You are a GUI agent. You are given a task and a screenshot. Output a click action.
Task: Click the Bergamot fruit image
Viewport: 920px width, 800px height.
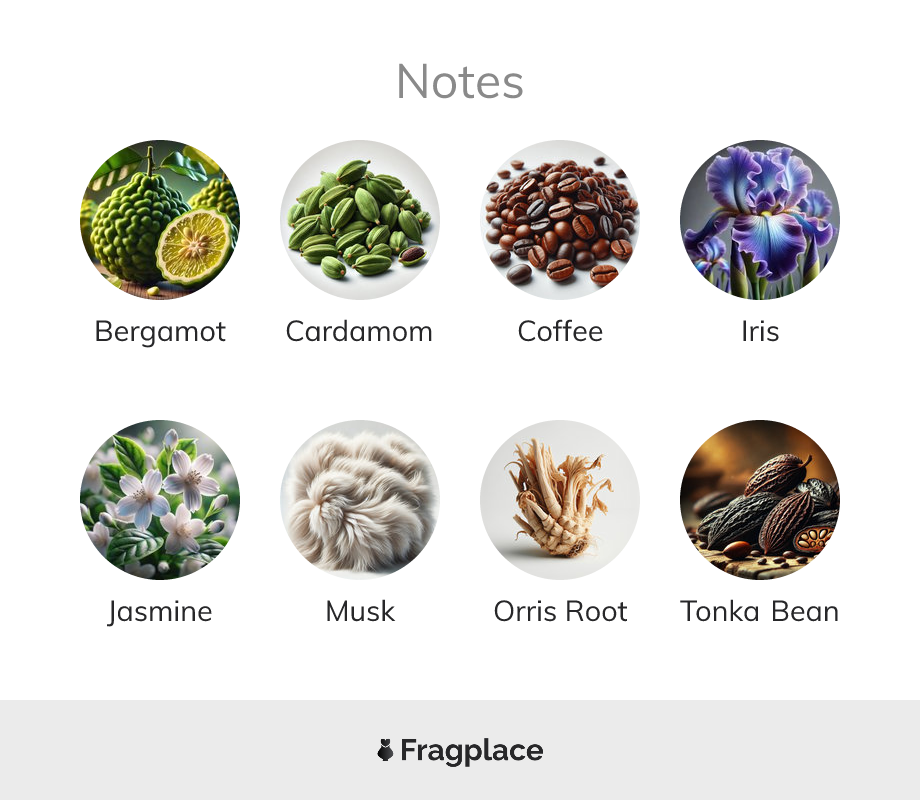(160, 220)
